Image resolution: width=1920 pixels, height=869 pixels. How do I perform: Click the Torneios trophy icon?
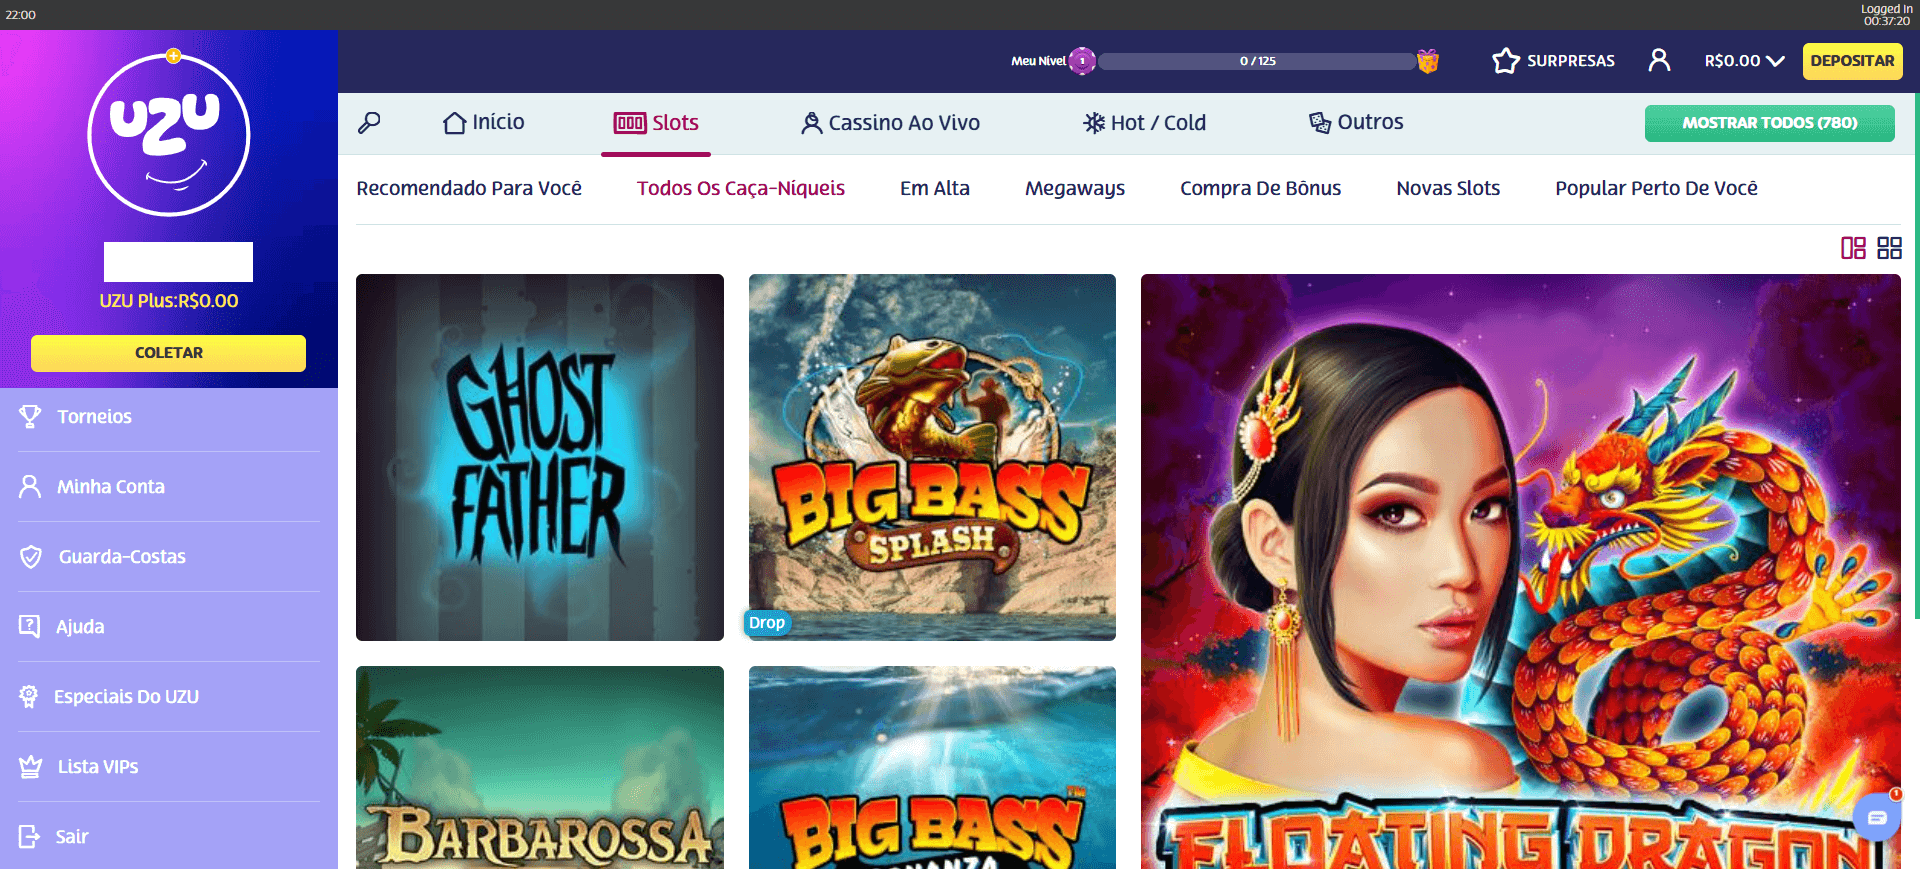coord(30,417)
